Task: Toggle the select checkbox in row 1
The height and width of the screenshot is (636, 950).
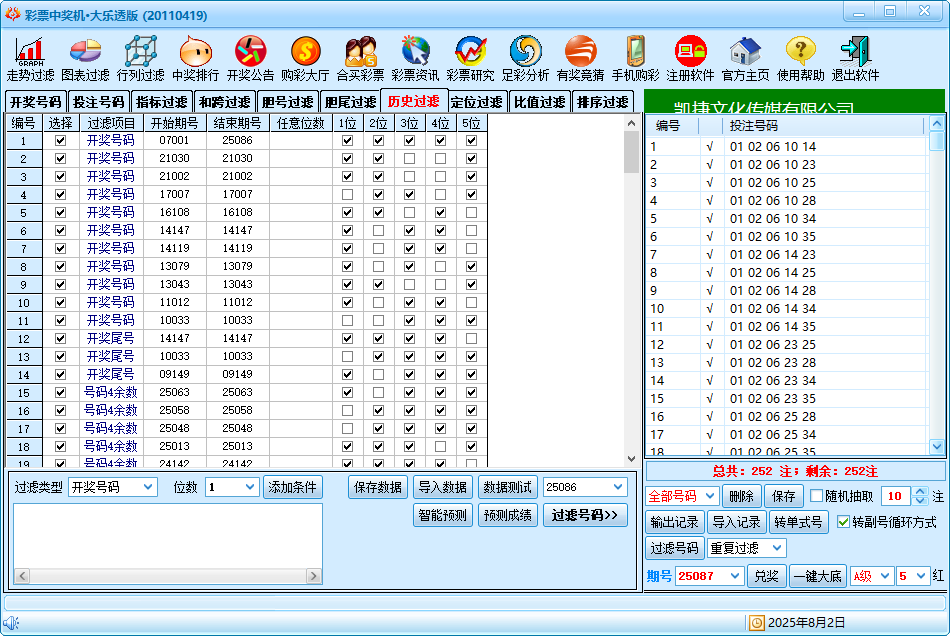Action: coord(61,141)
